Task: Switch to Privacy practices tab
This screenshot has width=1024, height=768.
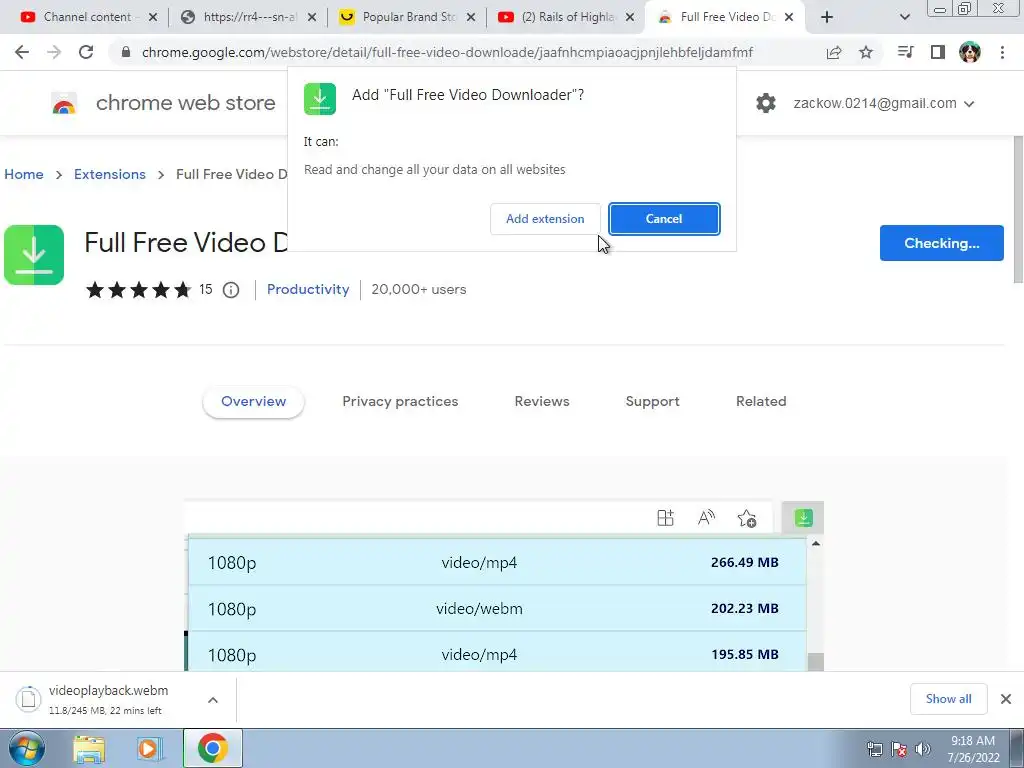Action: point(400,401)
